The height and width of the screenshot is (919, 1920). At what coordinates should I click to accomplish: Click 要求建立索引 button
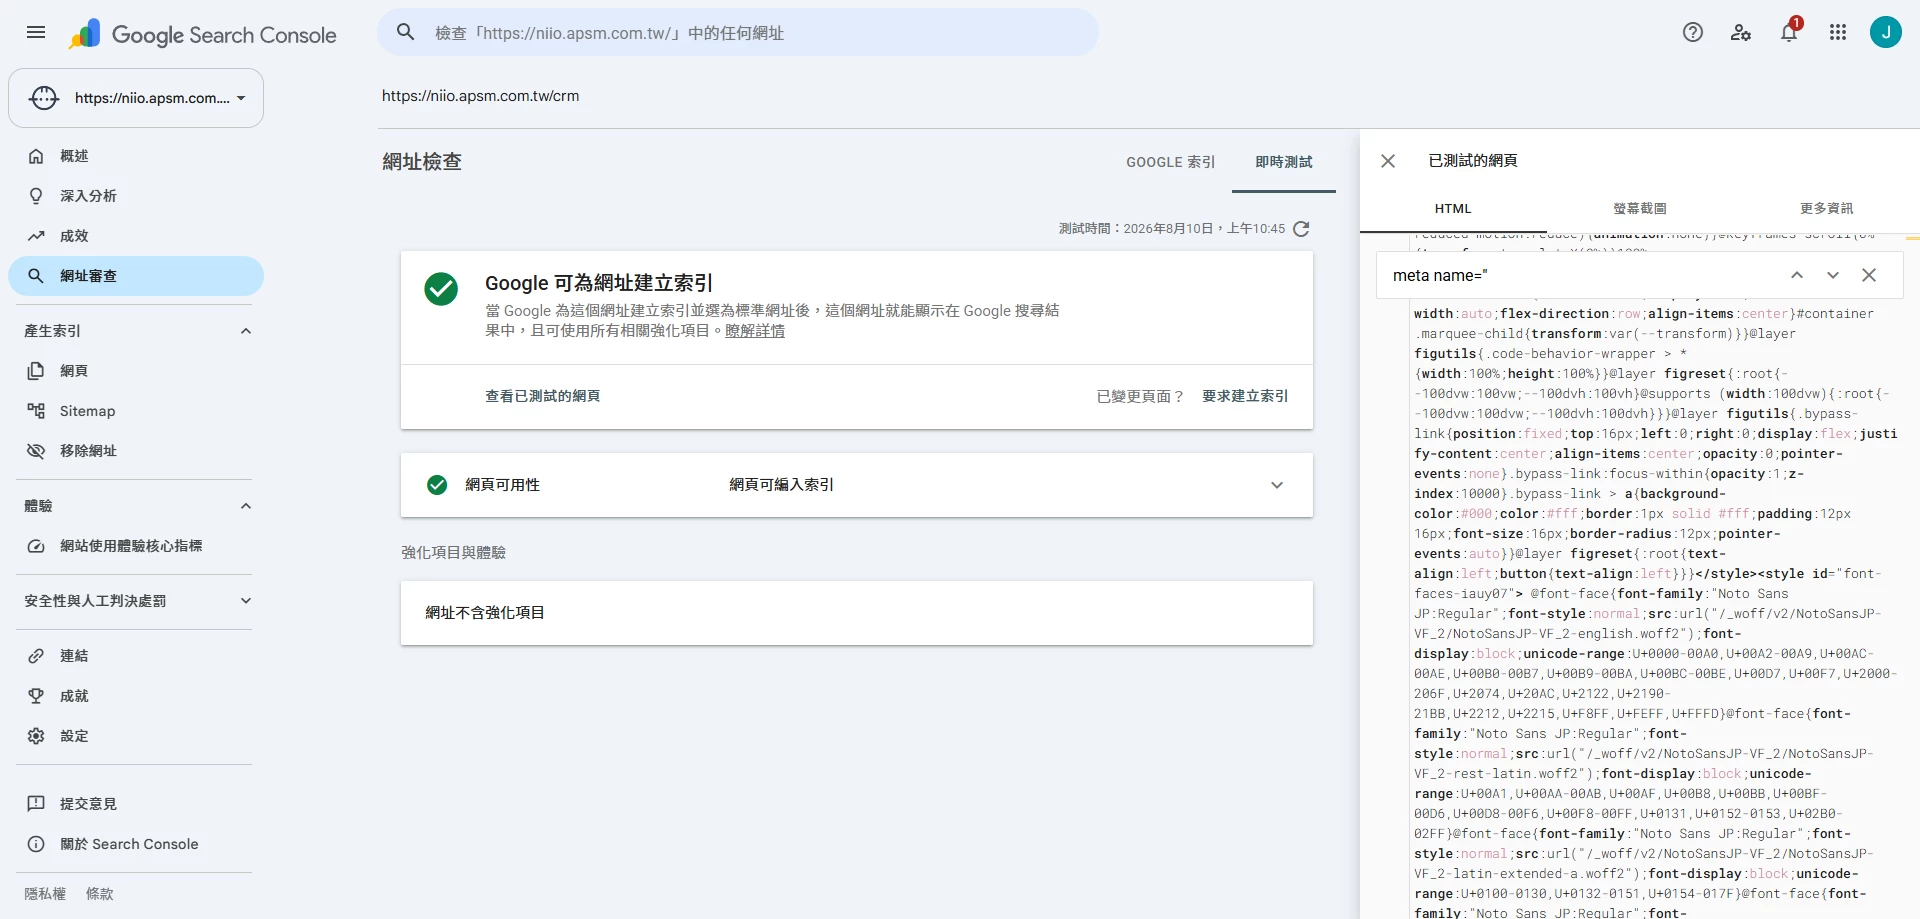point(1245,396)
